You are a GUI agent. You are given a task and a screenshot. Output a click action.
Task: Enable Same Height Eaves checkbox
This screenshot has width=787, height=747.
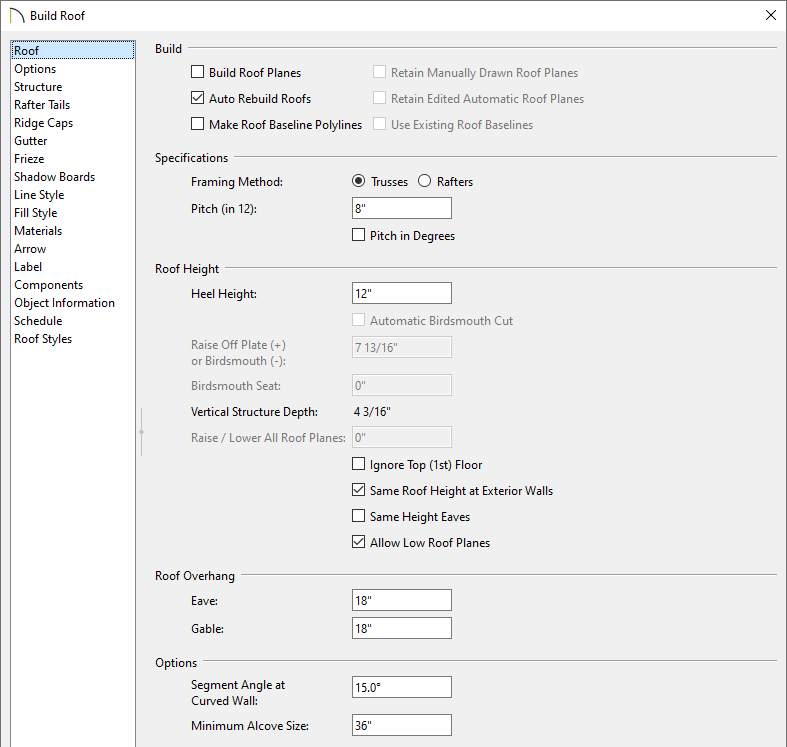tap(358, 516)
